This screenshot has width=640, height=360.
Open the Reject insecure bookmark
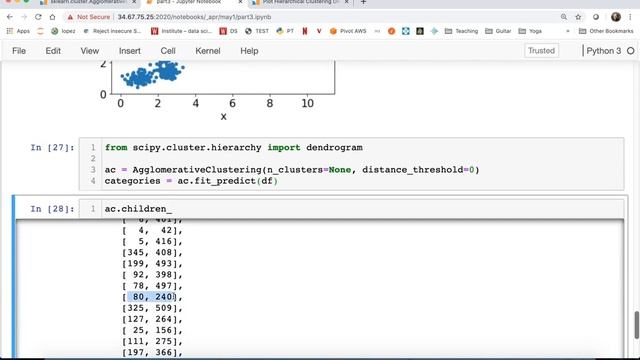pos(112,31)
